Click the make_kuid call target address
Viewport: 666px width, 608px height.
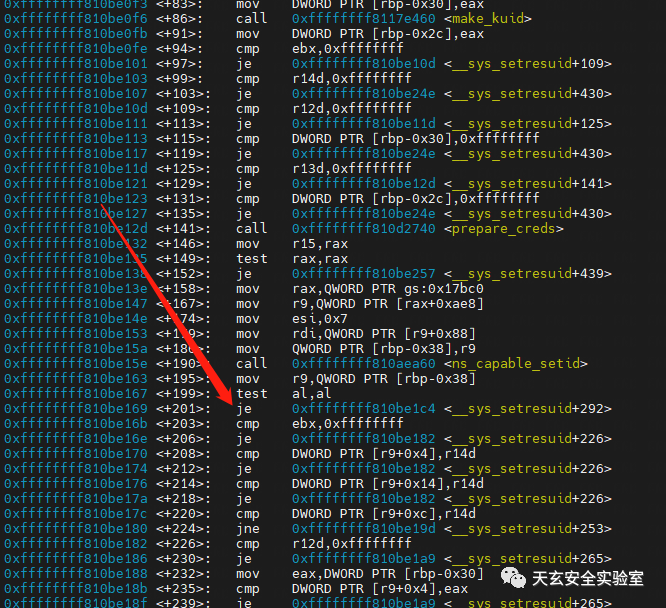click(364, 19)
